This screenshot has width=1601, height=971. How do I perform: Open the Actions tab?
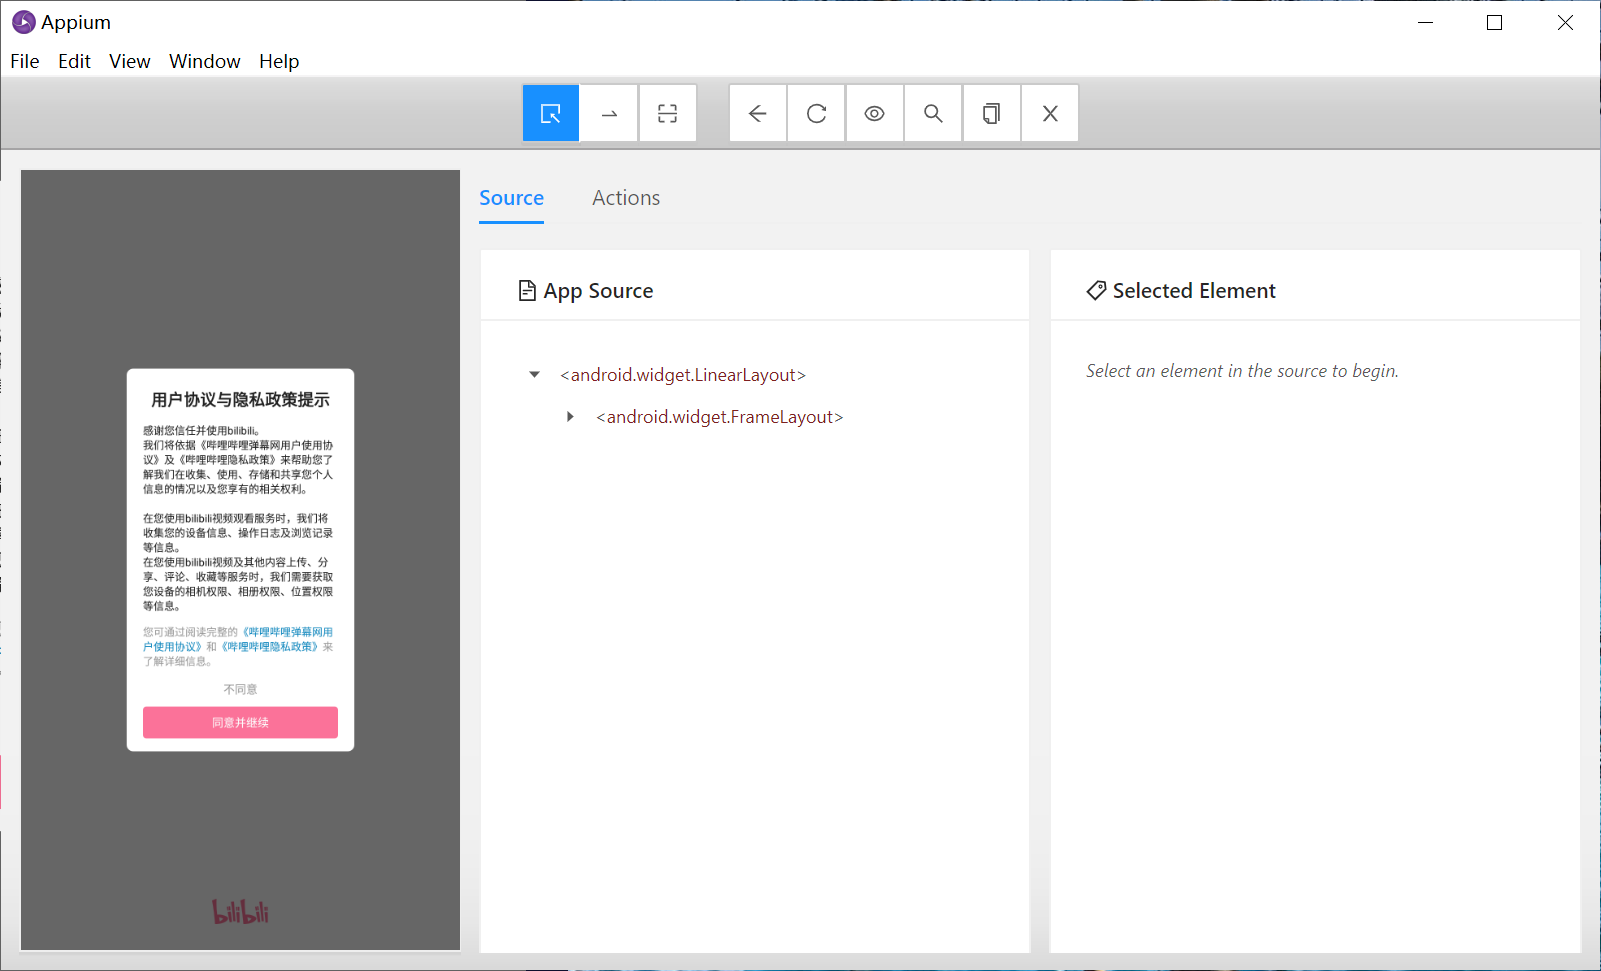(626, 198)
